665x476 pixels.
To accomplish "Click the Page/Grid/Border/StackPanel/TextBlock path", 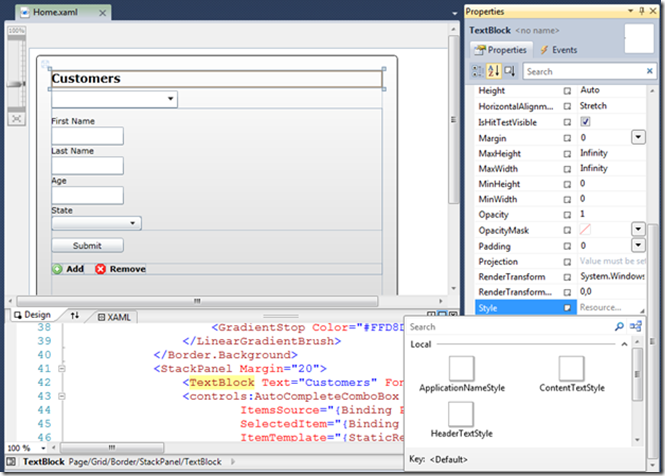I will pyautogui.click(x=145, y=462).
